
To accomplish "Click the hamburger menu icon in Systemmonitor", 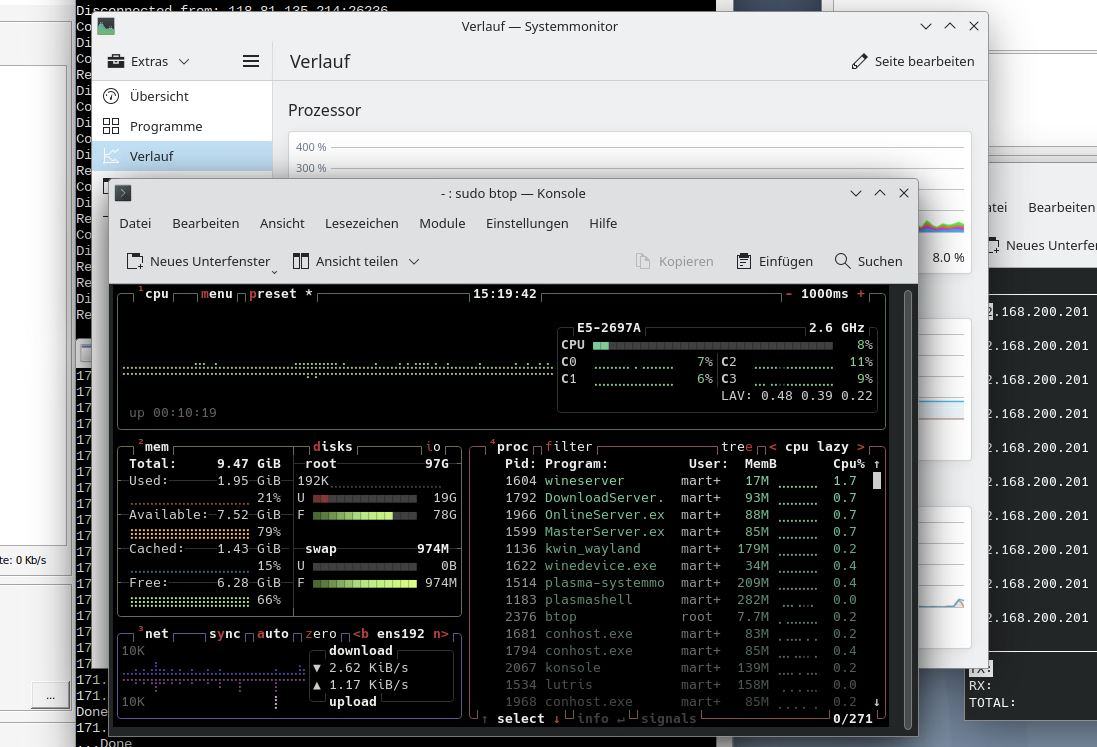I will coord(250,62).
